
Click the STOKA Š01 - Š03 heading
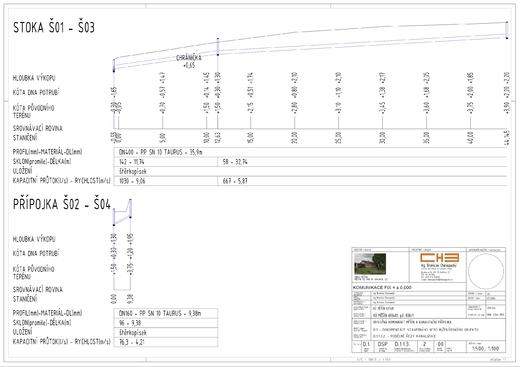pos(54,28)
